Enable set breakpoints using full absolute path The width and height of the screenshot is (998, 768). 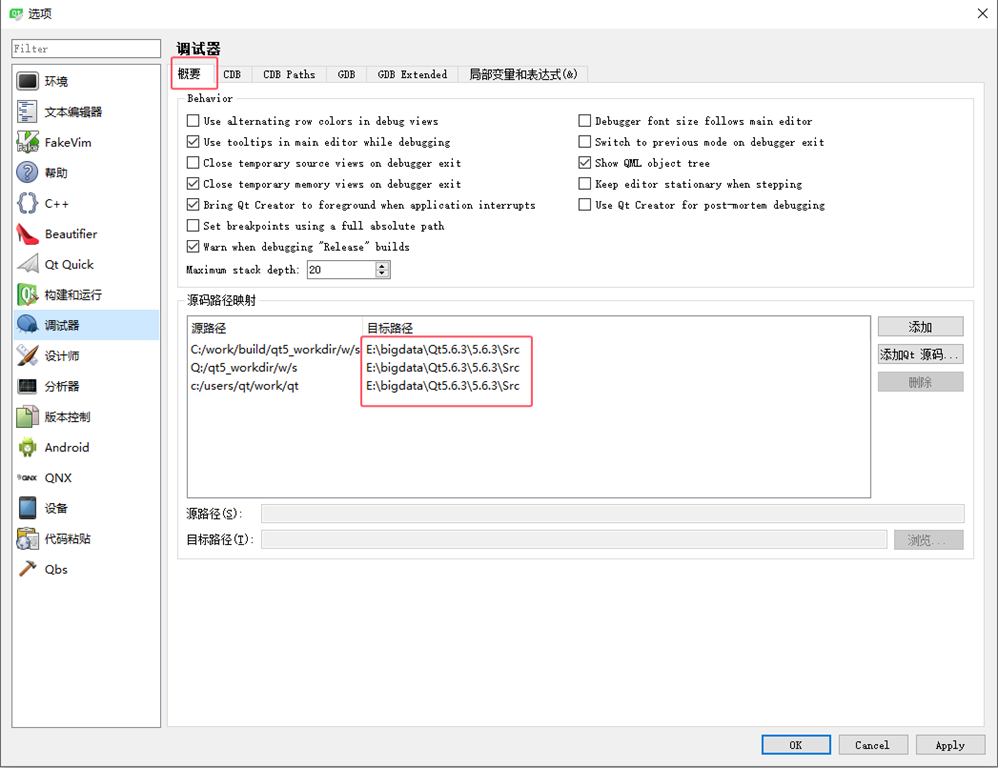click(x=193, y=225)
